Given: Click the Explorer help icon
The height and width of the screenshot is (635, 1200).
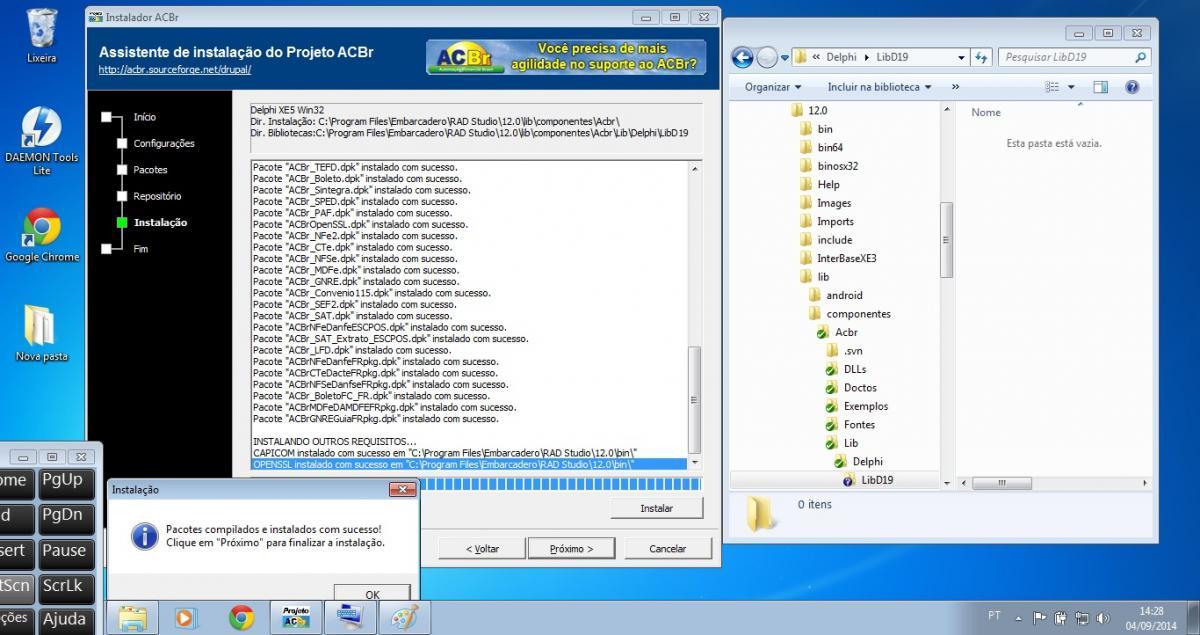Looking at the screenshot, I should point(1132,87).
